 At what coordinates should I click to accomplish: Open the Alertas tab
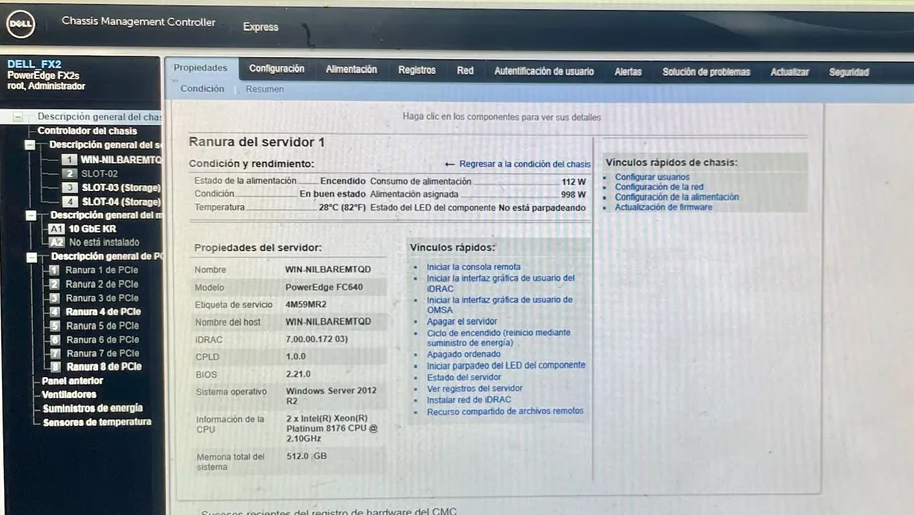[x=628, y=72]
